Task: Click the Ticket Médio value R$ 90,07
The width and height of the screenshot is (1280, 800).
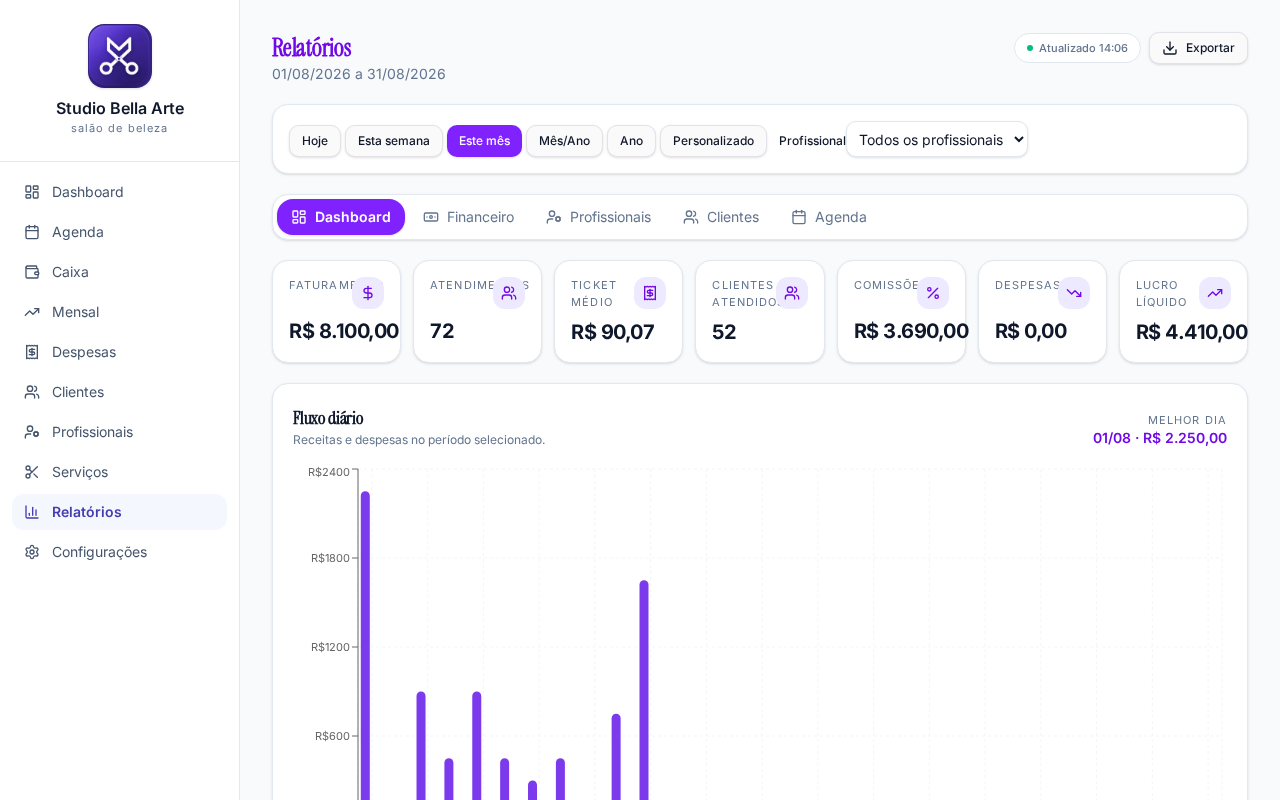Action: click(613, 332)
